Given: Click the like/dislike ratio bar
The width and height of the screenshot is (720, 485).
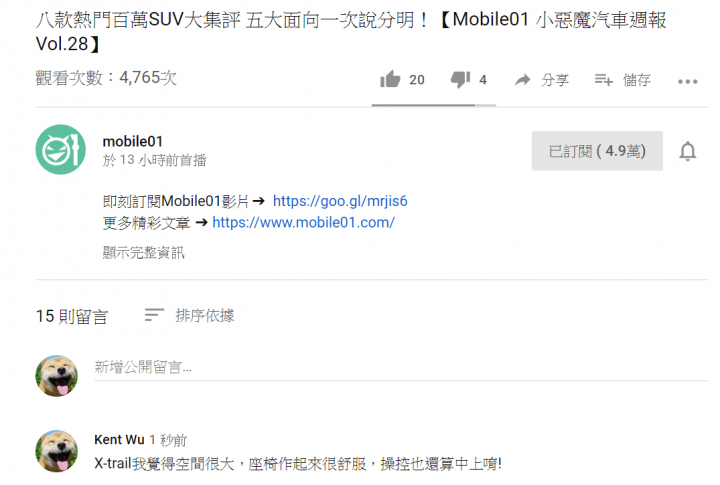Looking at the screenshot, I should (x=433, y=105).
